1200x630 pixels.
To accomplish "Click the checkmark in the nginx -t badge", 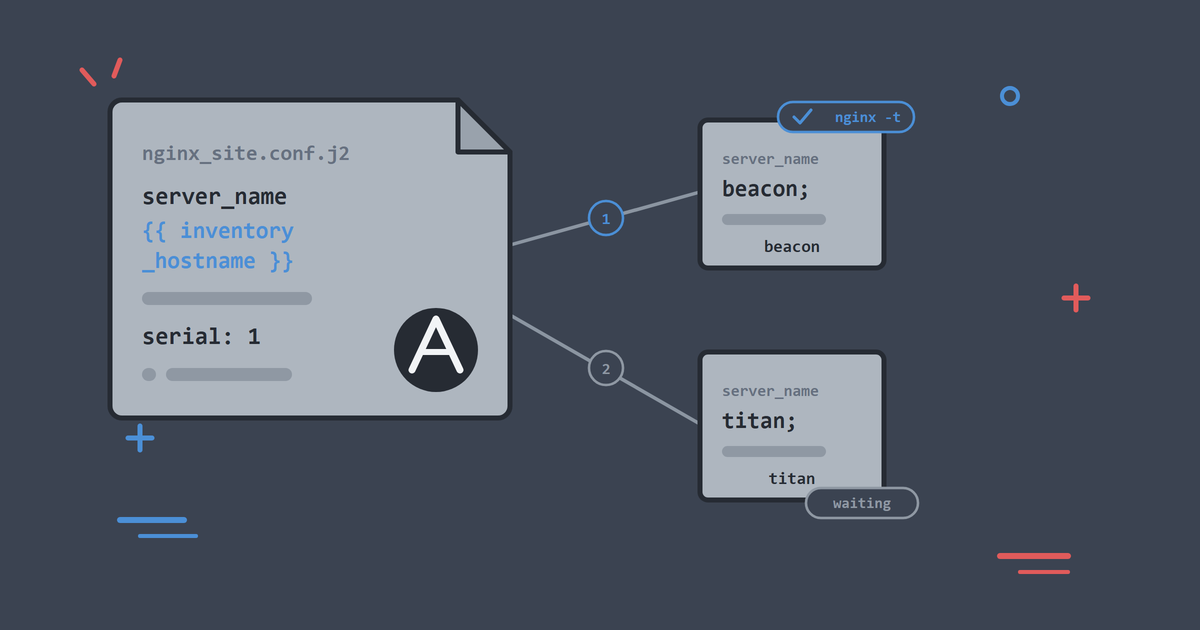I will point(802,117).
